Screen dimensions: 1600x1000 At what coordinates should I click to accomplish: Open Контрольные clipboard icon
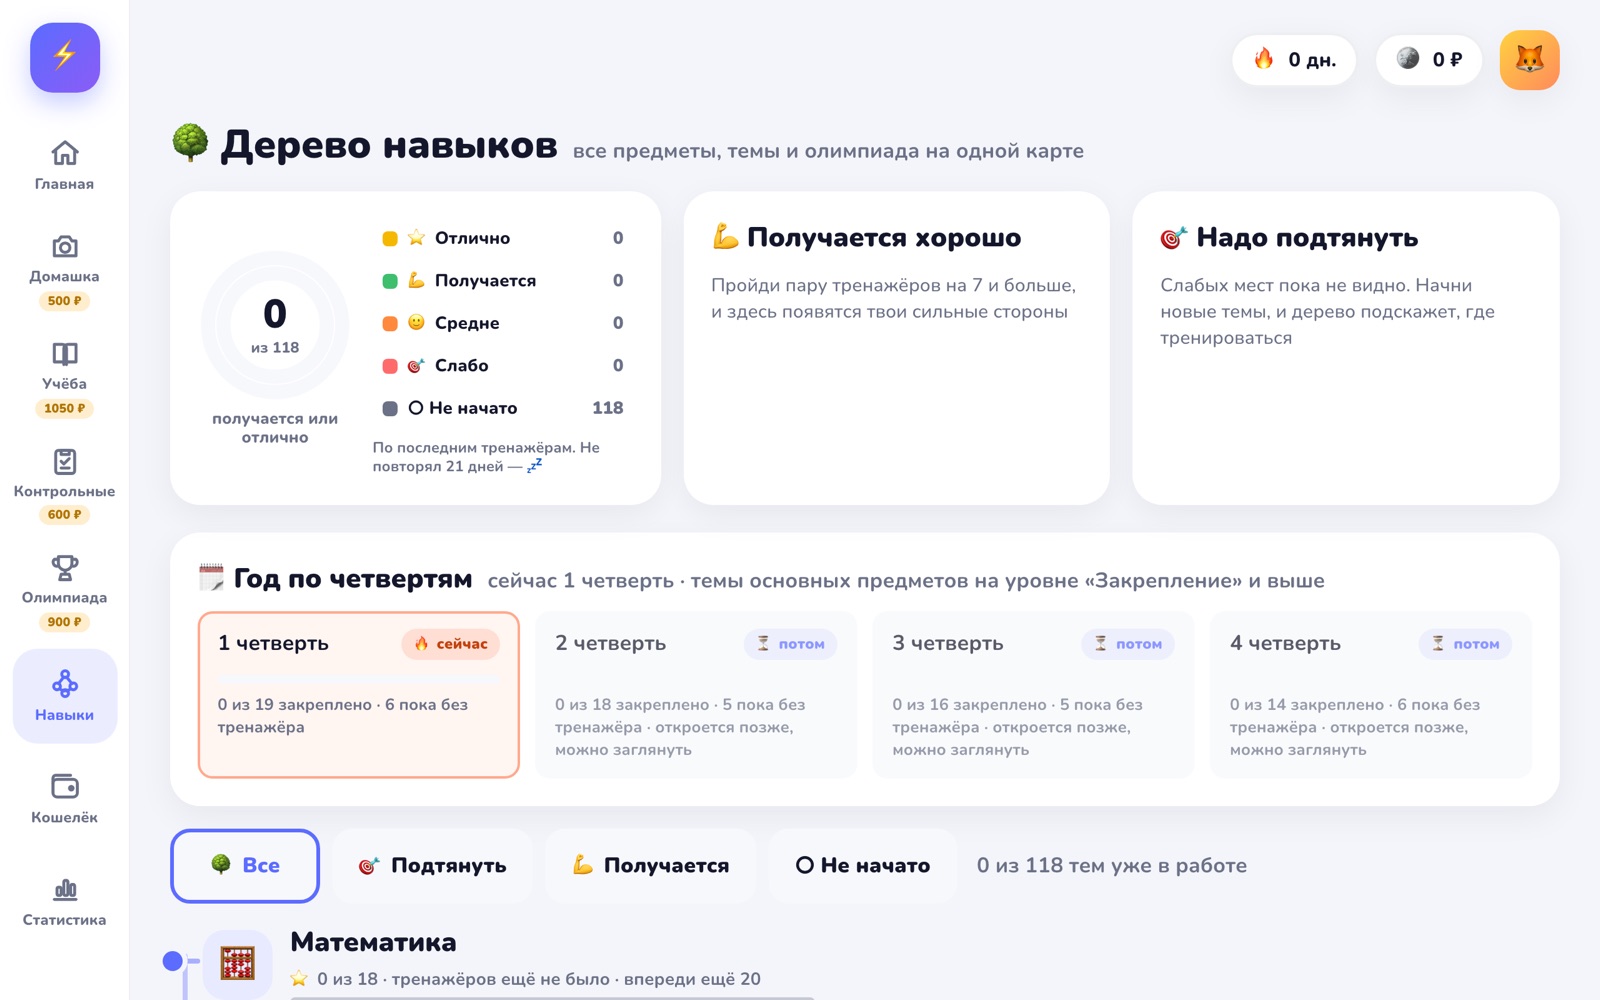tap(65, 461)
